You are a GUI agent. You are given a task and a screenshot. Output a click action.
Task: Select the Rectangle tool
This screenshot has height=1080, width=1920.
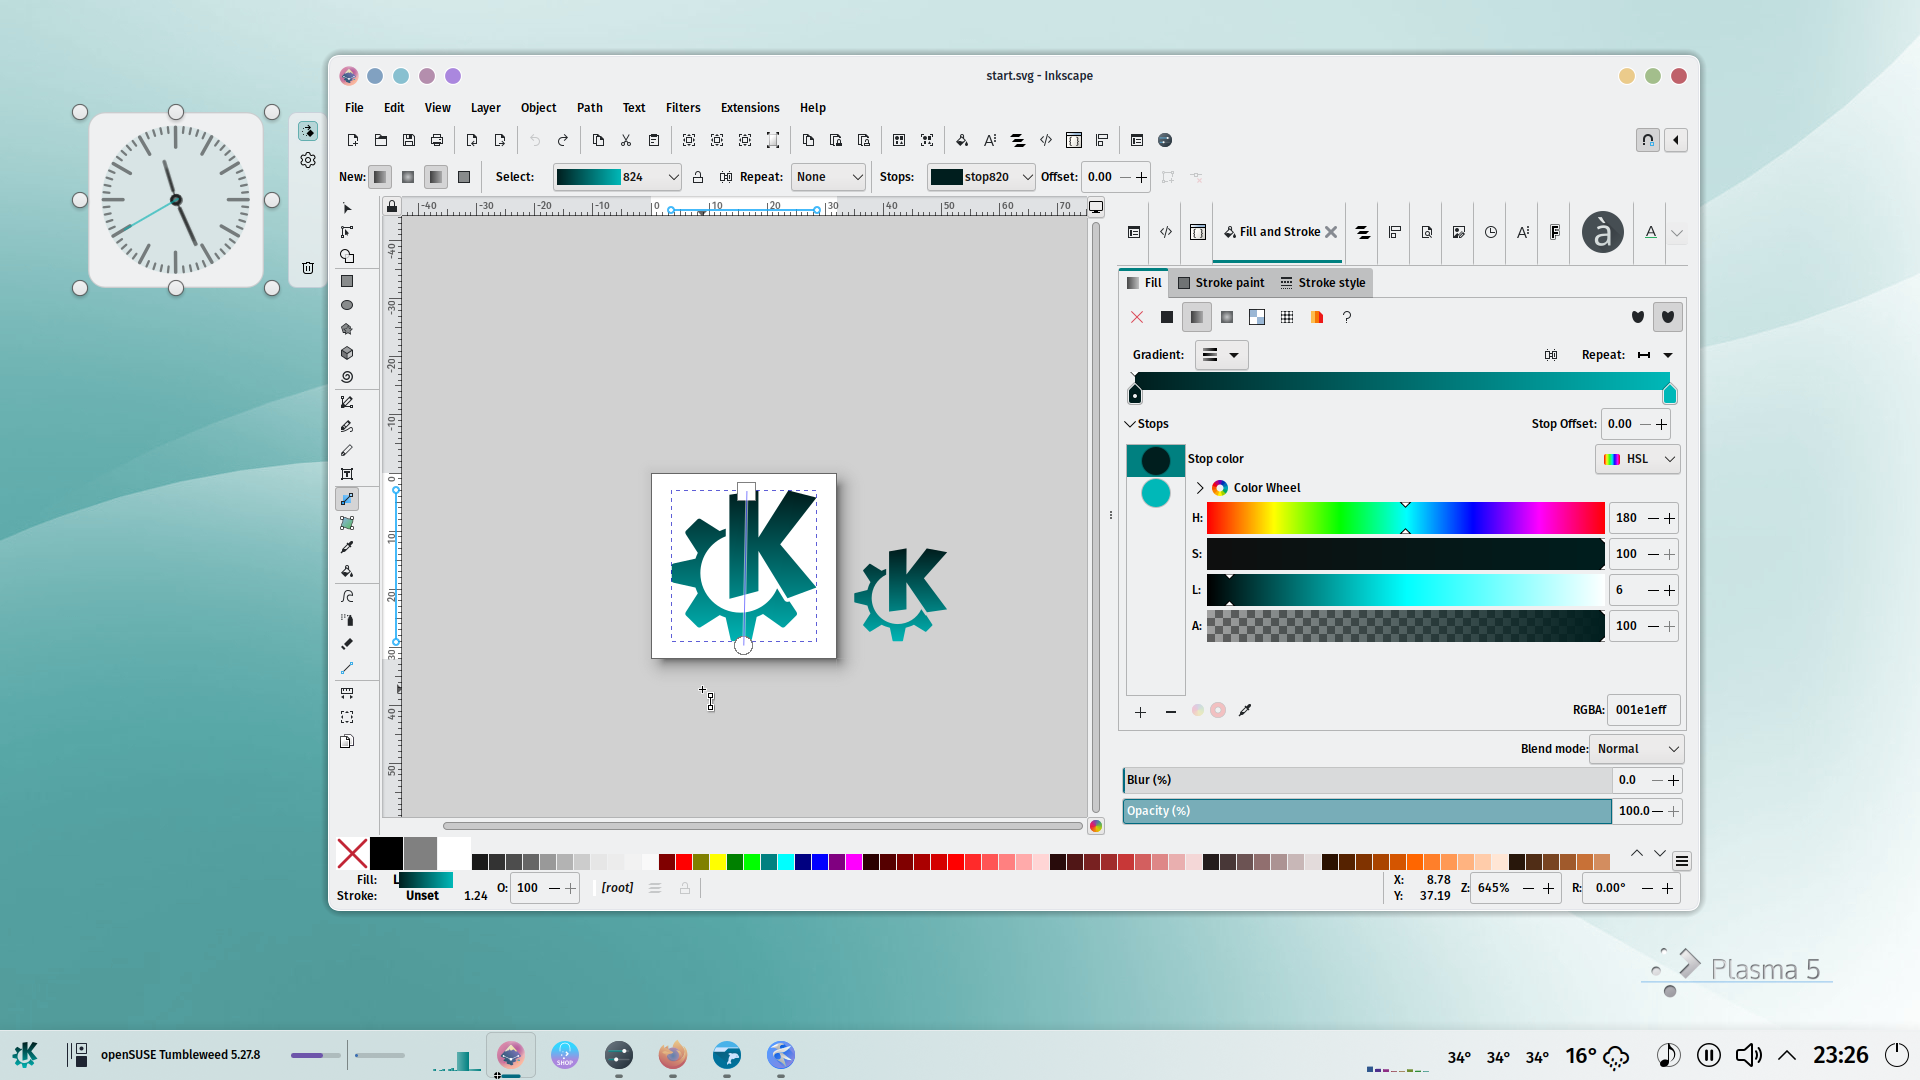(x=347, y=281)
